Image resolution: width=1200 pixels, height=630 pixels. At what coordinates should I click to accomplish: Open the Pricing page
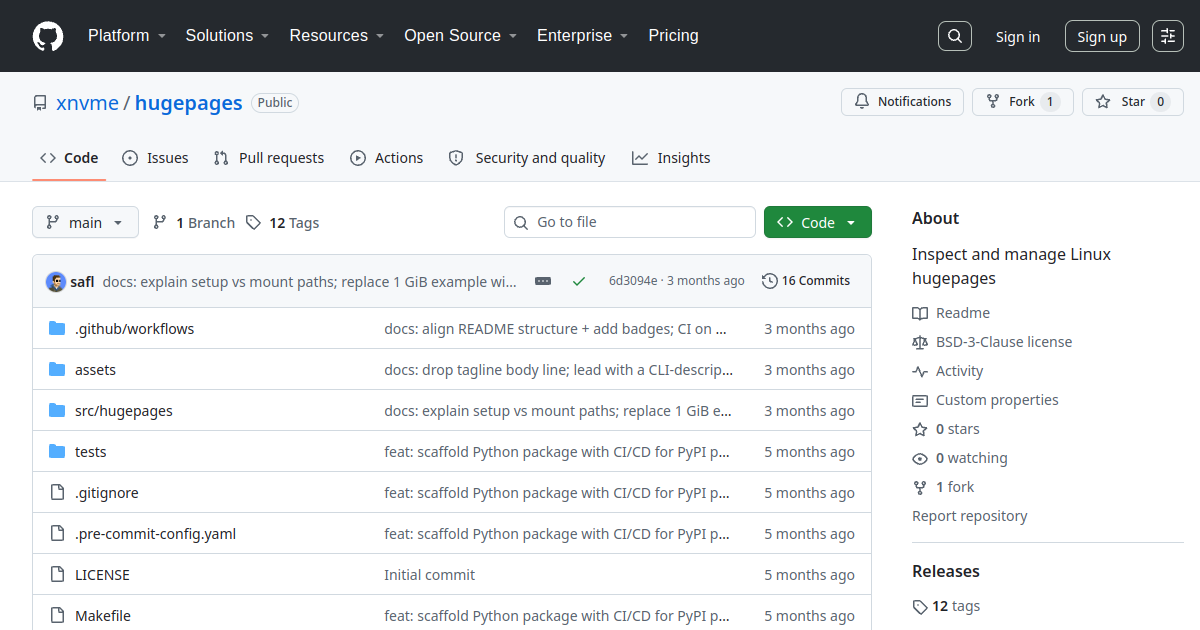coord(673,36)
